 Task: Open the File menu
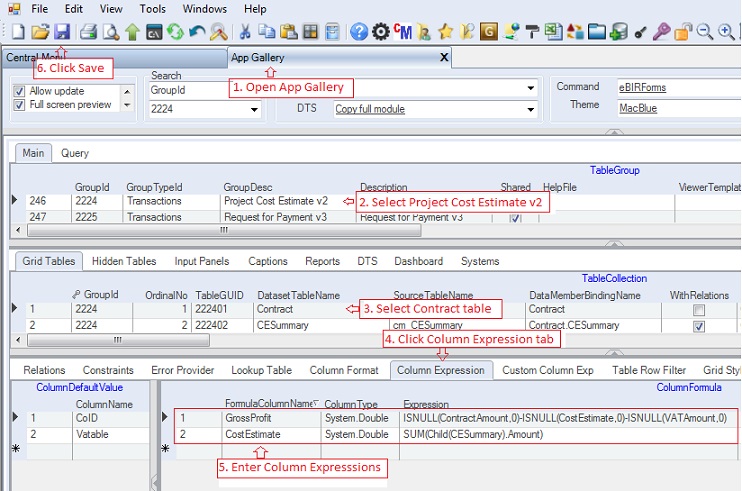click(x=39, y=9)
